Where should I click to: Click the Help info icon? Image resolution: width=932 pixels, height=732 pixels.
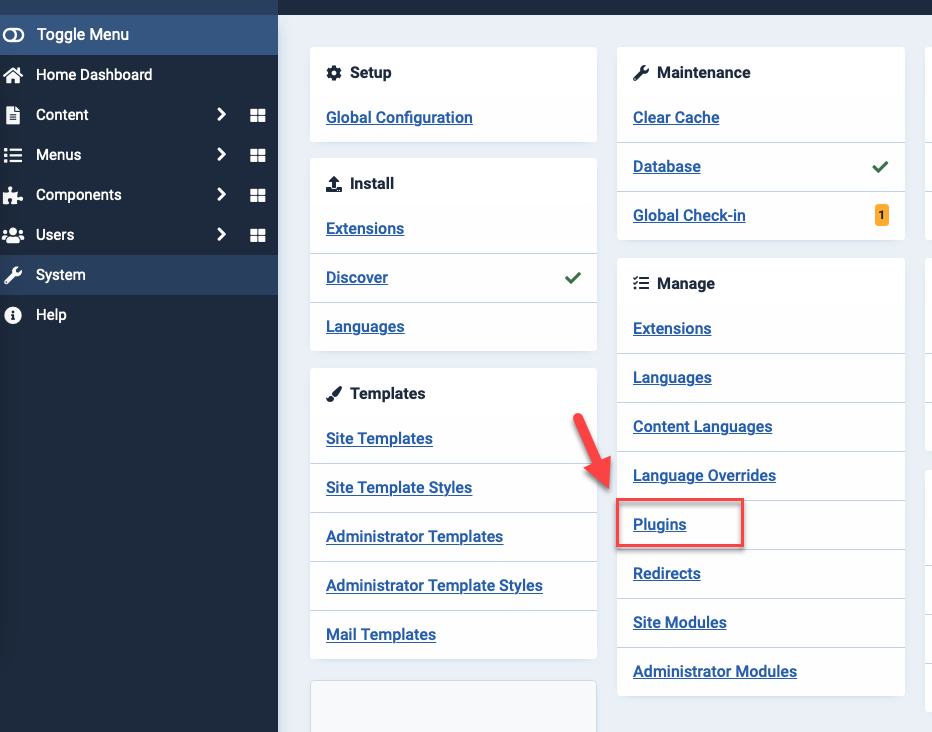(x=14, y=315)
